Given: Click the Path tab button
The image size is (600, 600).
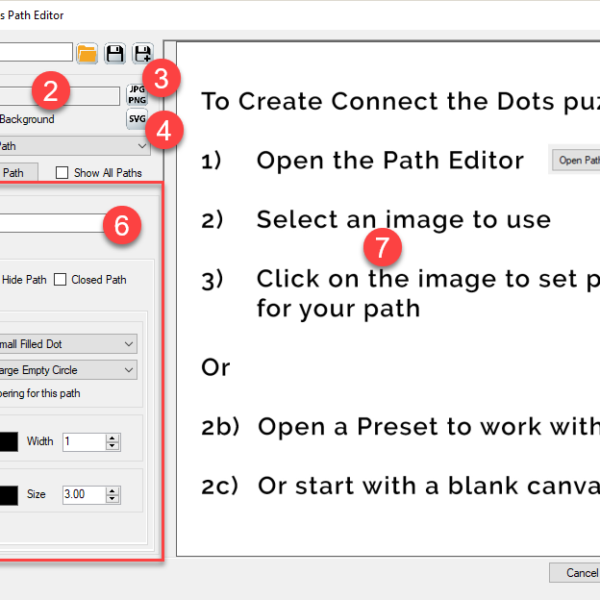Looking at the screenshot, I should tap(13, 173).
